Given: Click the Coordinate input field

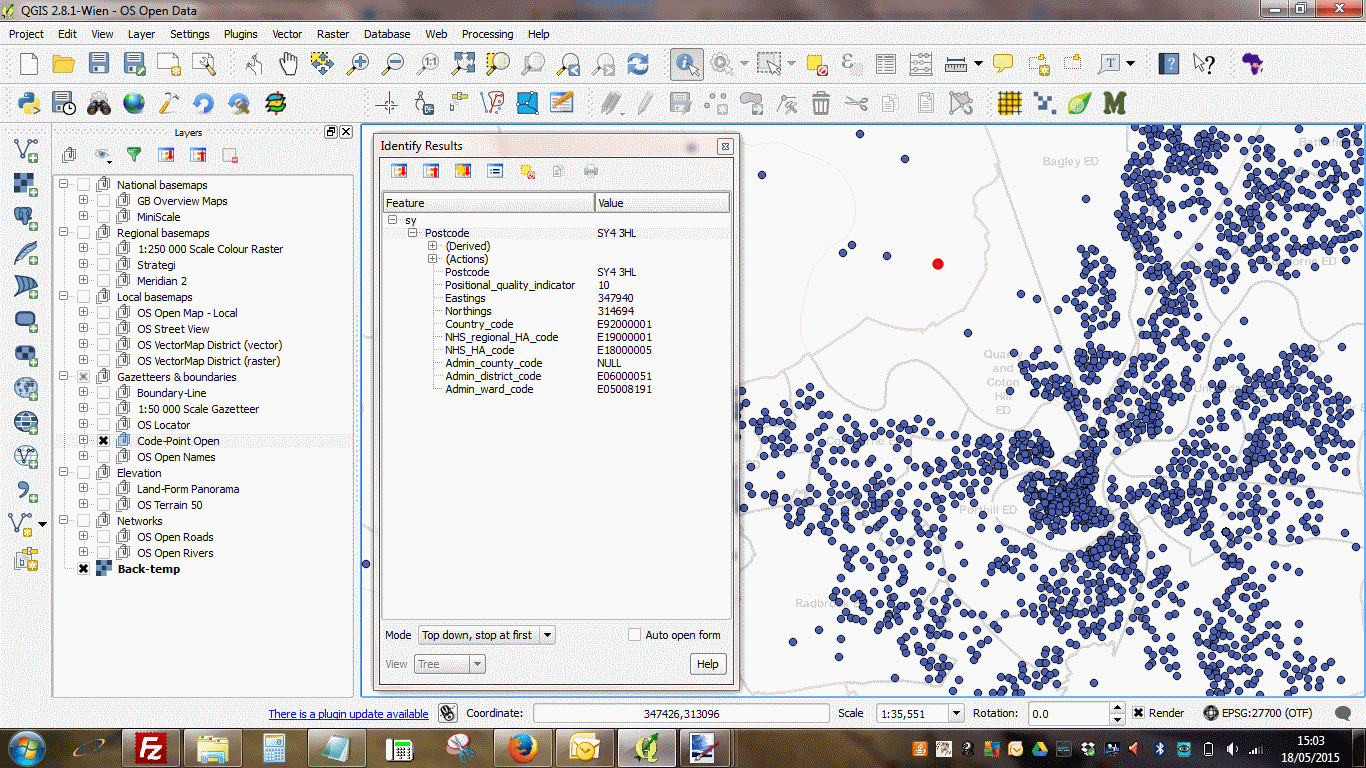Looking at the screenshot, I should [x=682, y=714].
